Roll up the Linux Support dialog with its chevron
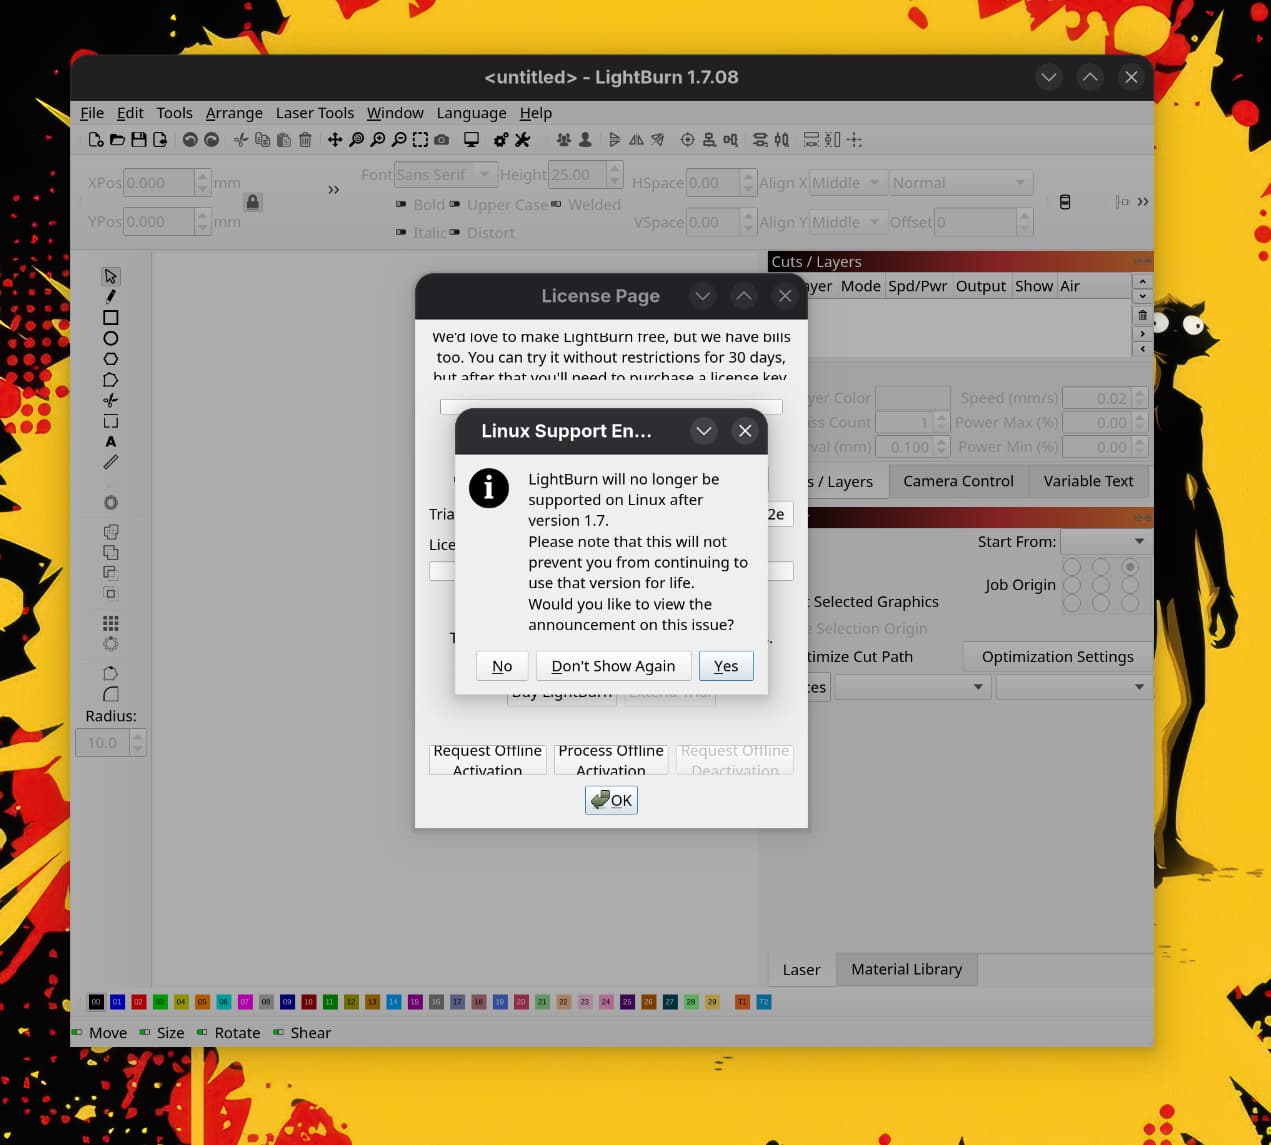Image resolution: width=1271 pixels, height=1145 pixels. 704,431
